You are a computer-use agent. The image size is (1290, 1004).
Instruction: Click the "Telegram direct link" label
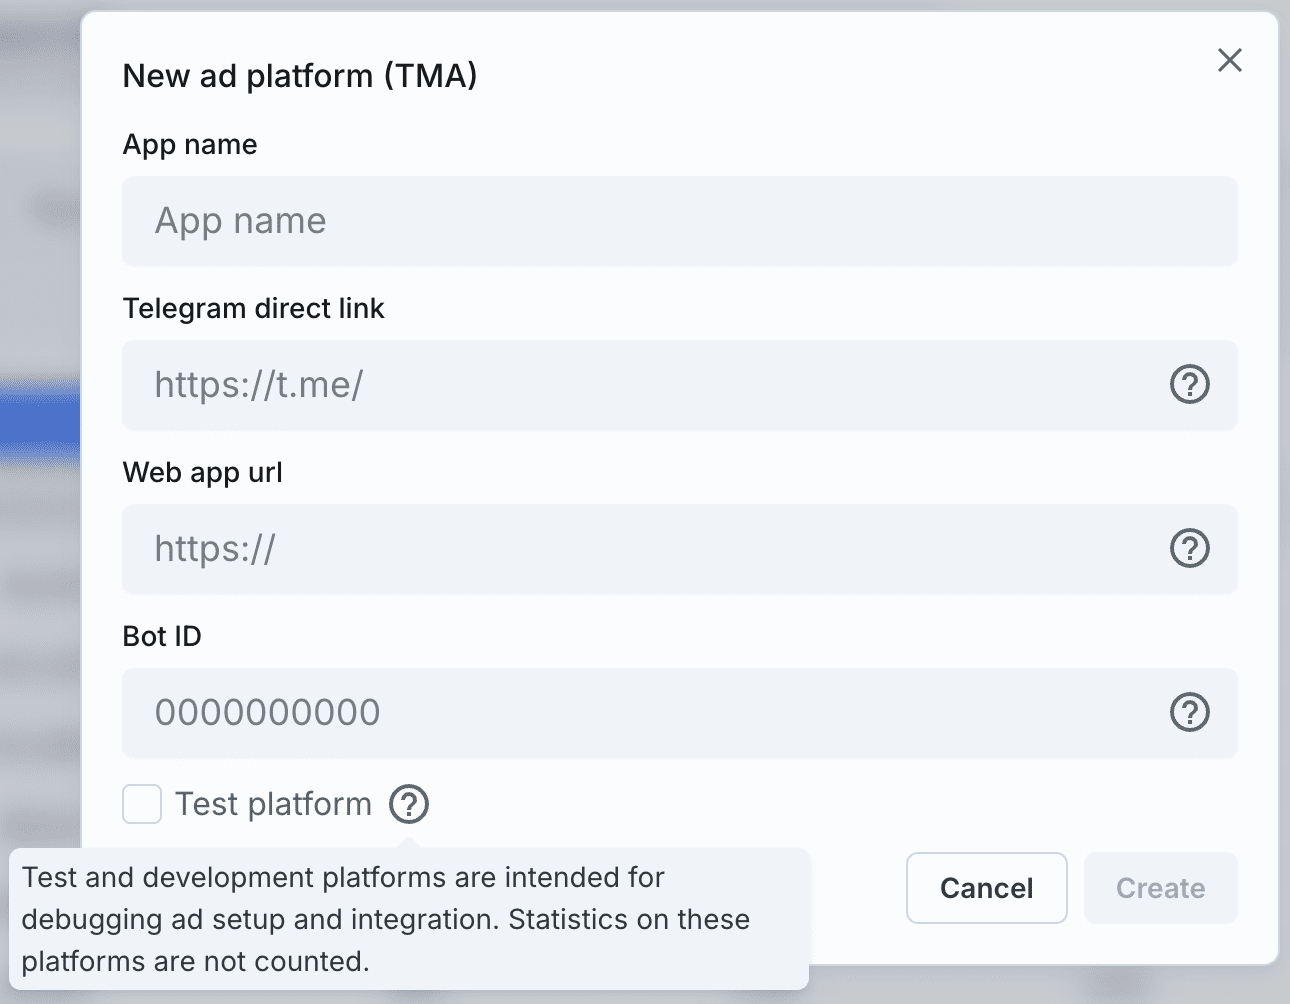pyautogui.click(x=253, y=308)
